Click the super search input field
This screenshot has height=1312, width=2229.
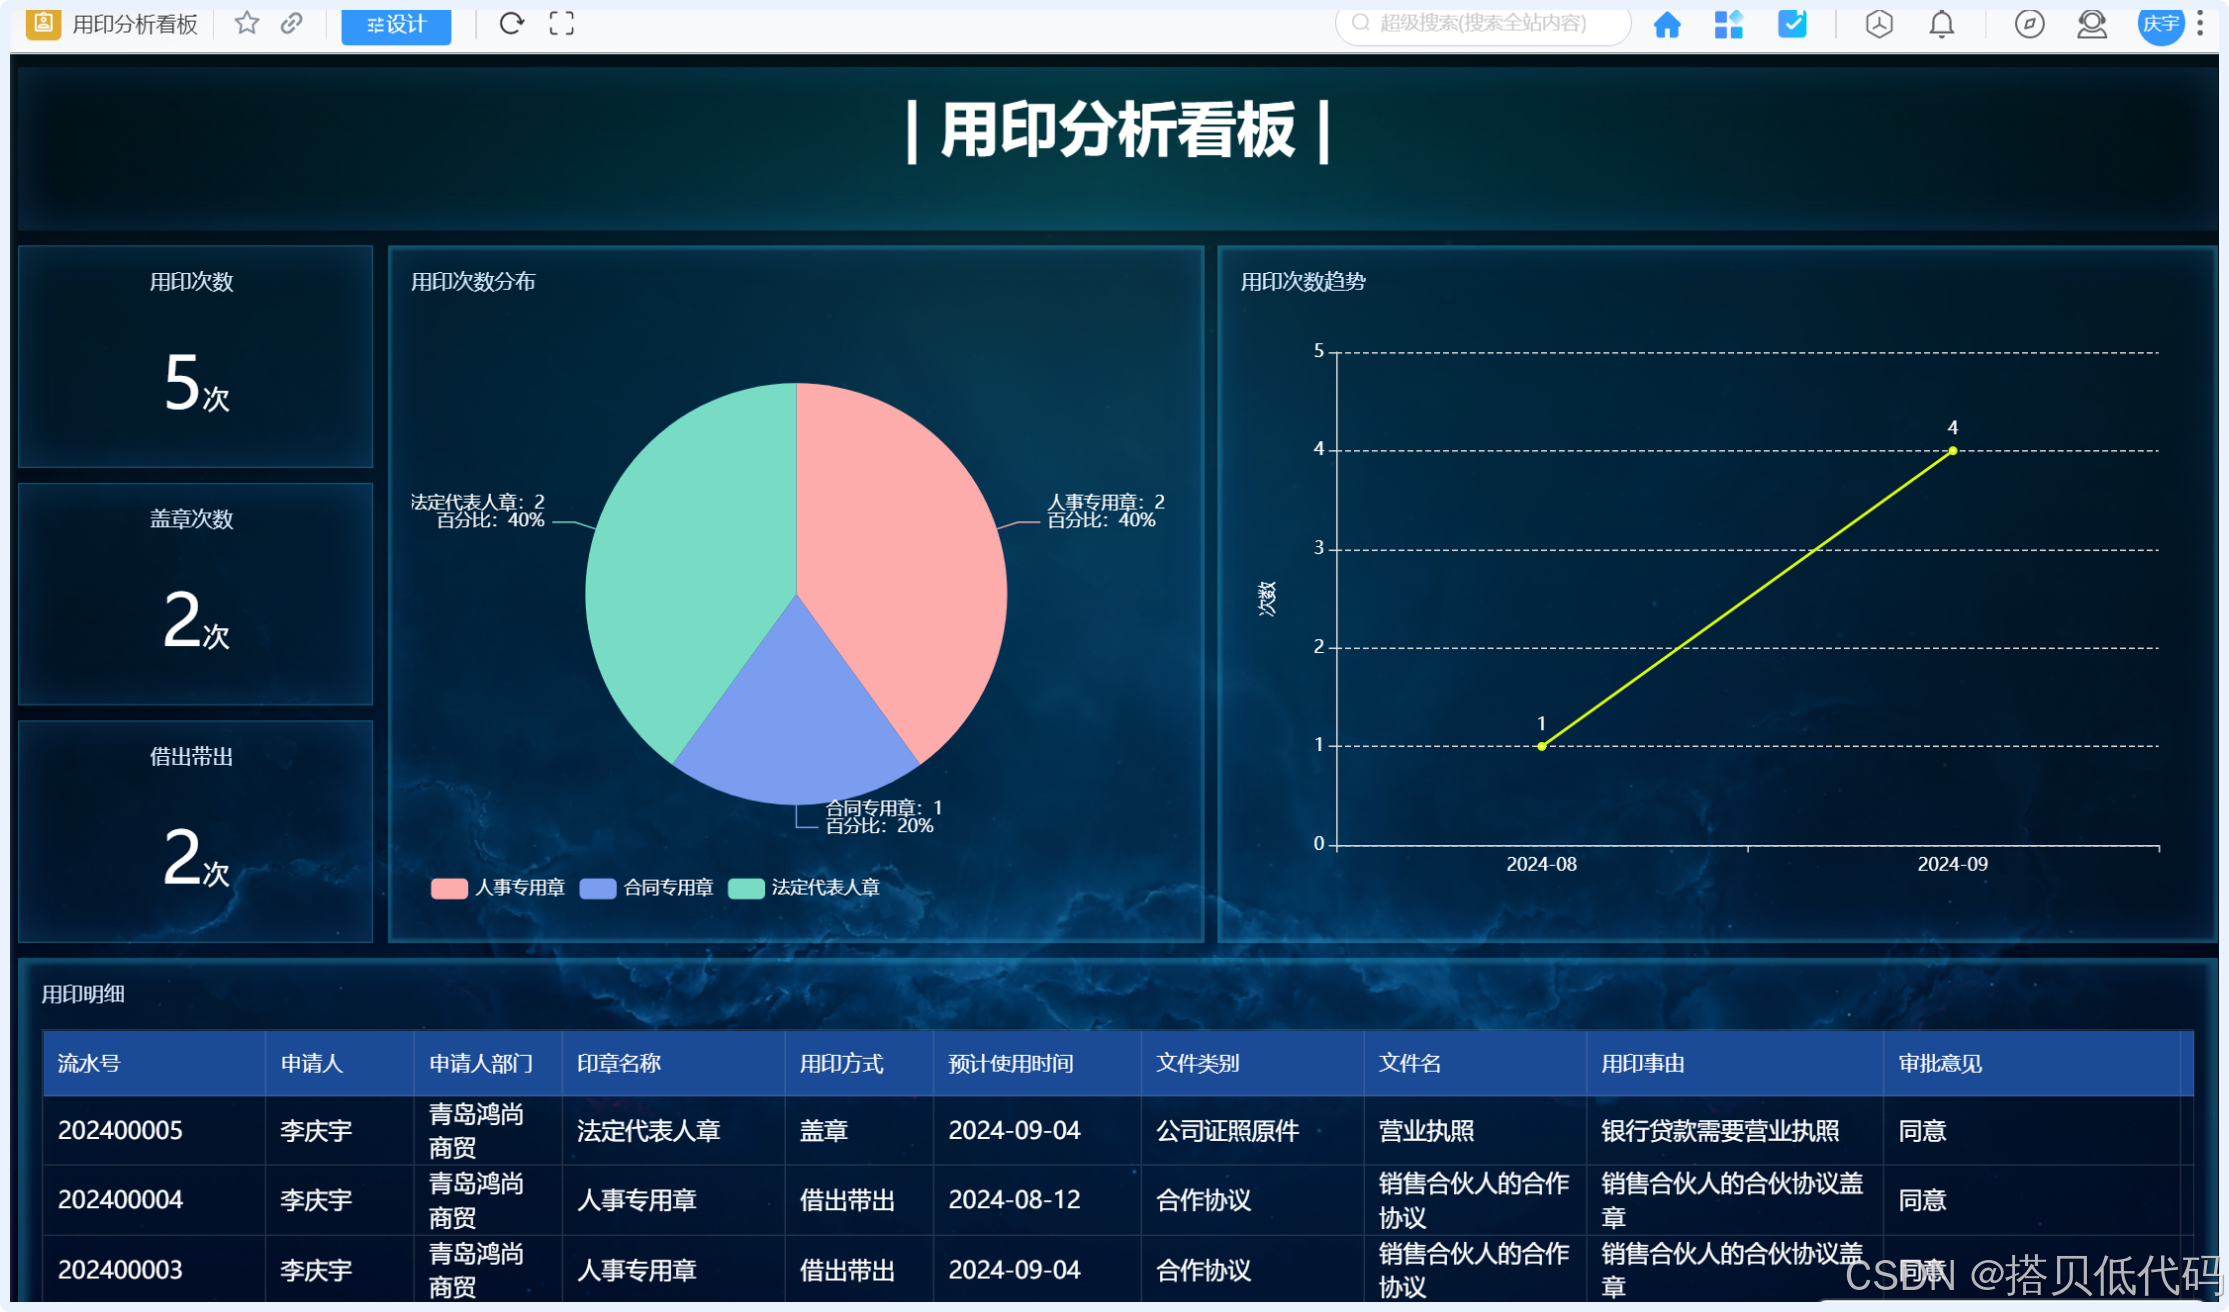1482,23
